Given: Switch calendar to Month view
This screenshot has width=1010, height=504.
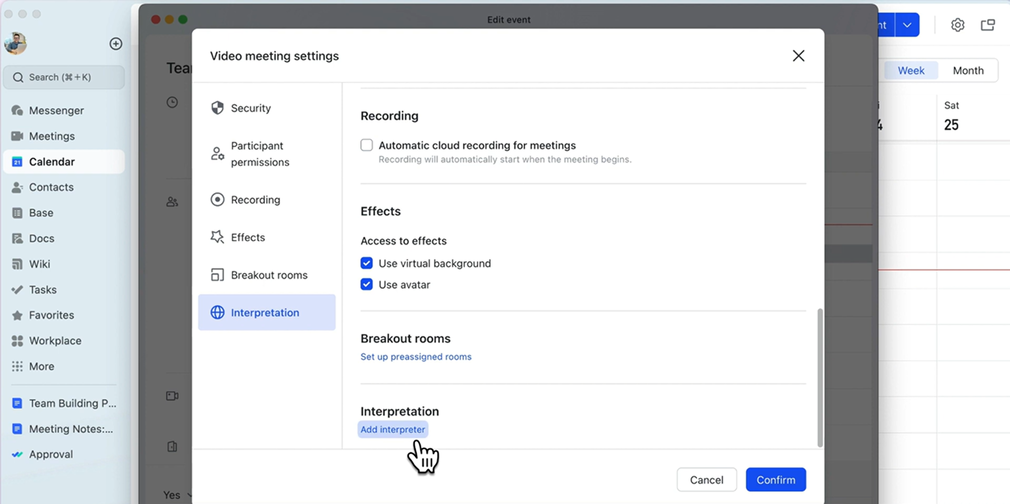Looking at the screenshot, I should click(967, 71).
